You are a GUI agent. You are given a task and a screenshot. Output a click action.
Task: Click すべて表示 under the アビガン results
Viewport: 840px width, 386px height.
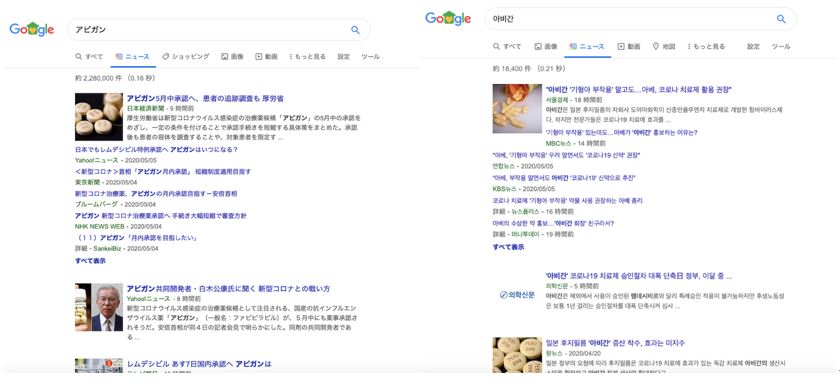pyautogui.click(x=90, y=261)
